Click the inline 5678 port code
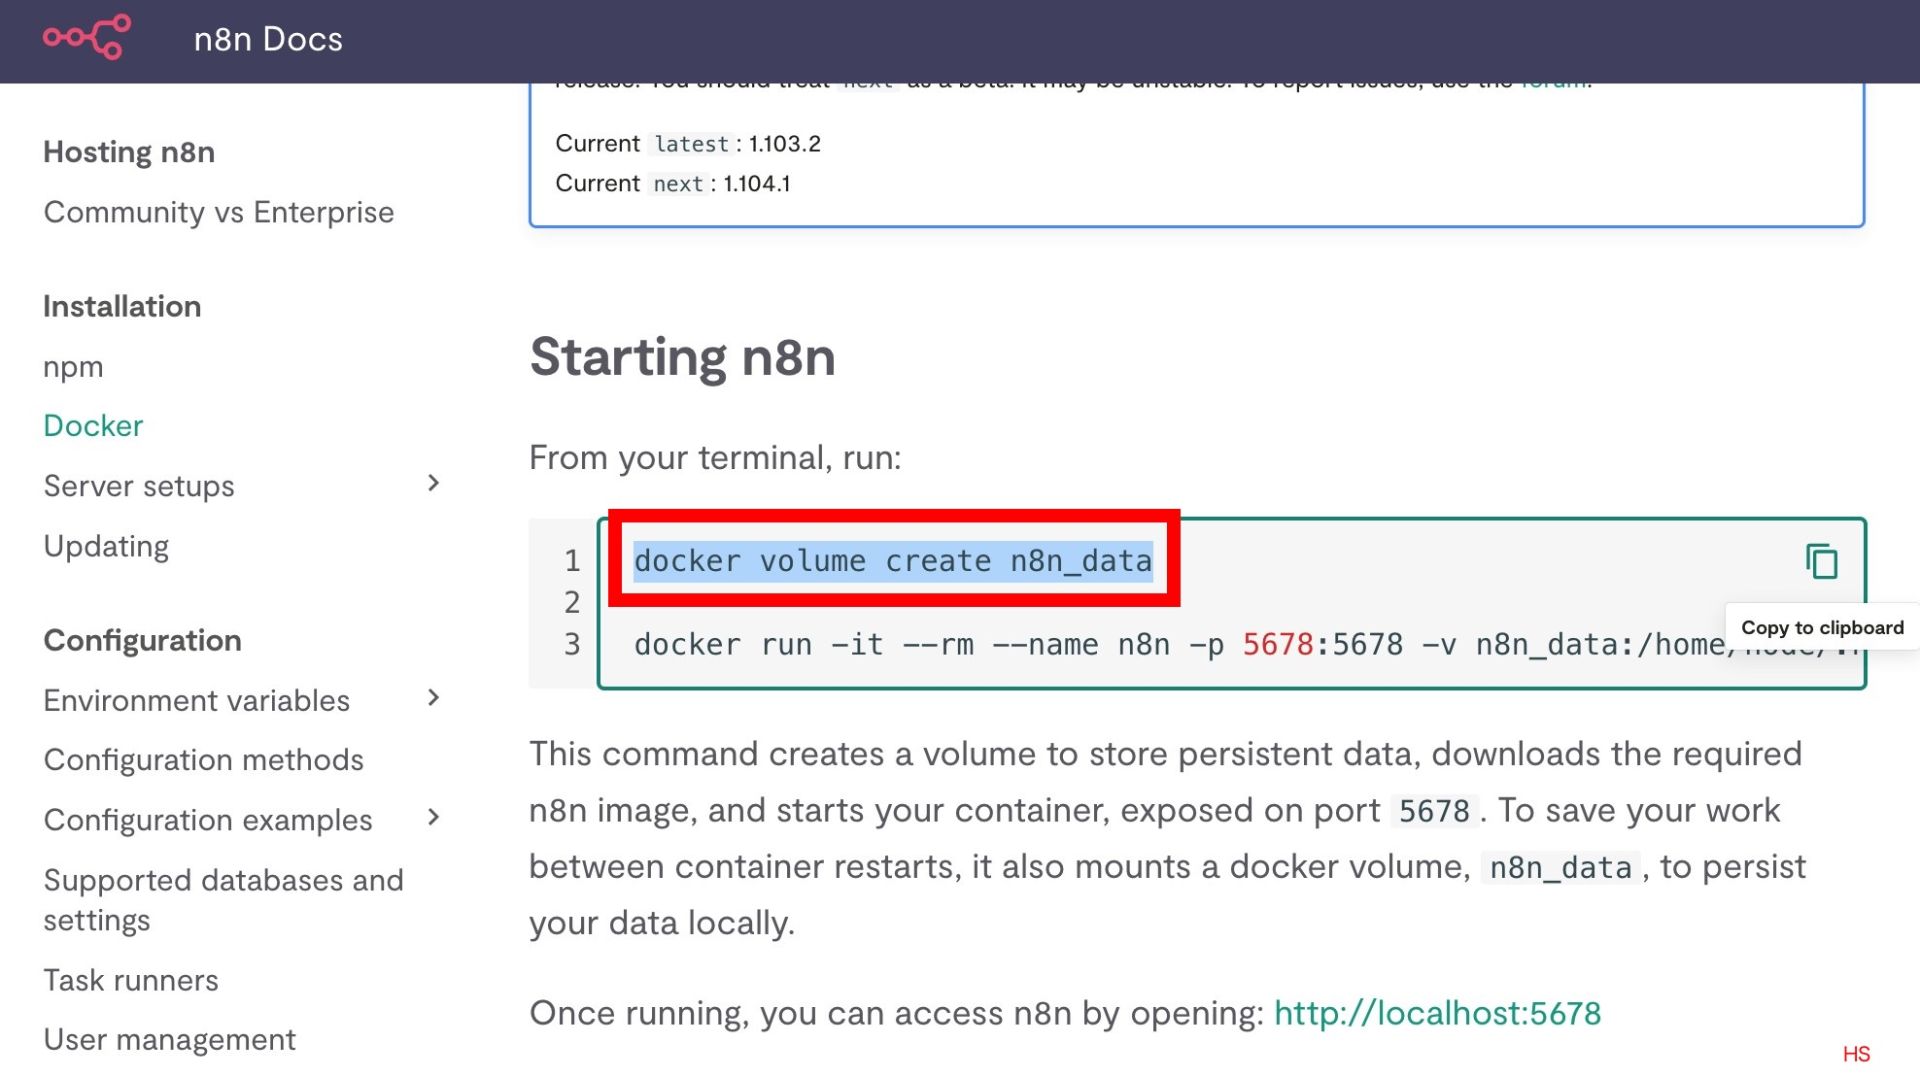 [x=1434, y=811]
